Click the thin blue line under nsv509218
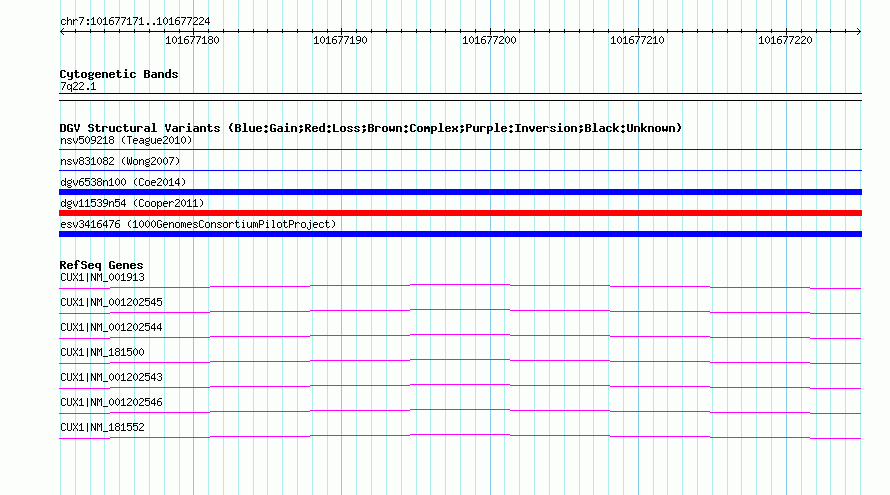This screenshot has height=495, width=890. tap(460, 150)
